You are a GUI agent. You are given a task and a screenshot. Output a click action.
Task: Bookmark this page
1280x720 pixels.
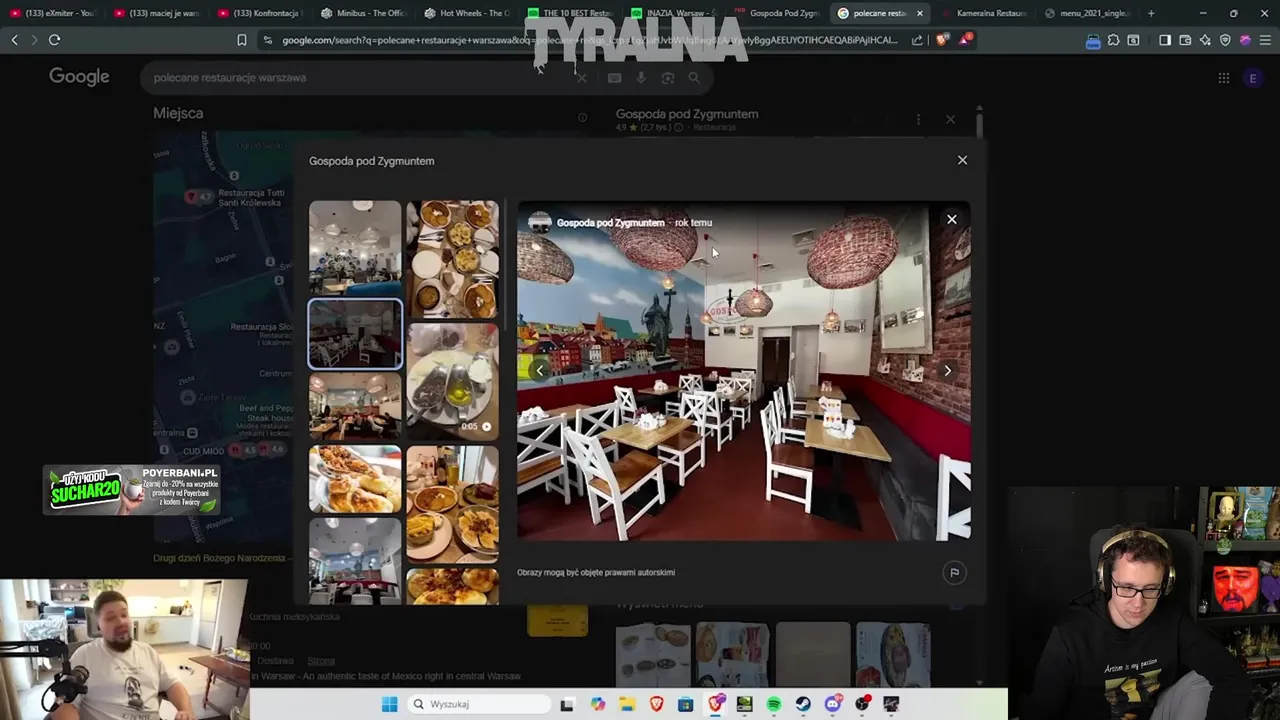pyautogui.click(x=241, y=40)
